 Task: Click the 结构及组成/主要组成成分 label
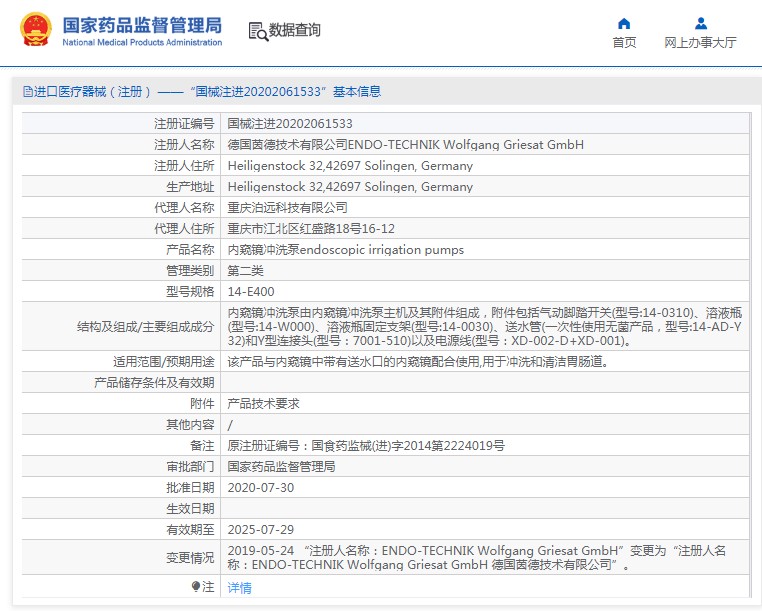pos(145,327)
